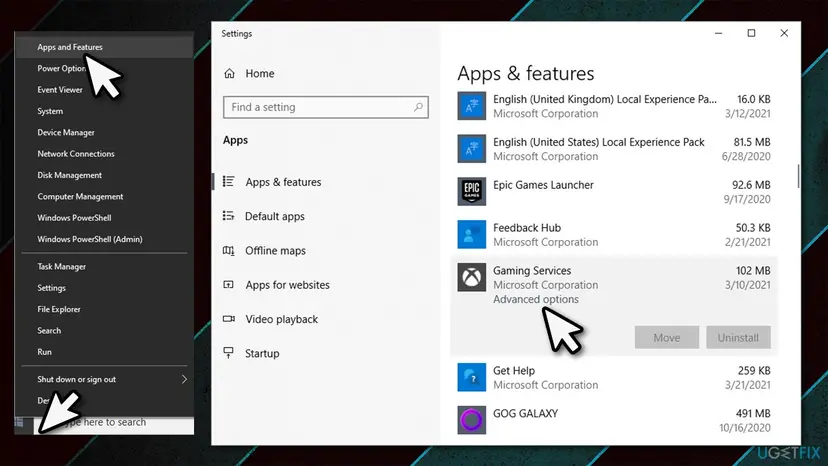Screen dimensions: 828x466
Task: Click the 491 MB size of GOG GALAXY
Action: pyautogui.click(x=753, y=413)
